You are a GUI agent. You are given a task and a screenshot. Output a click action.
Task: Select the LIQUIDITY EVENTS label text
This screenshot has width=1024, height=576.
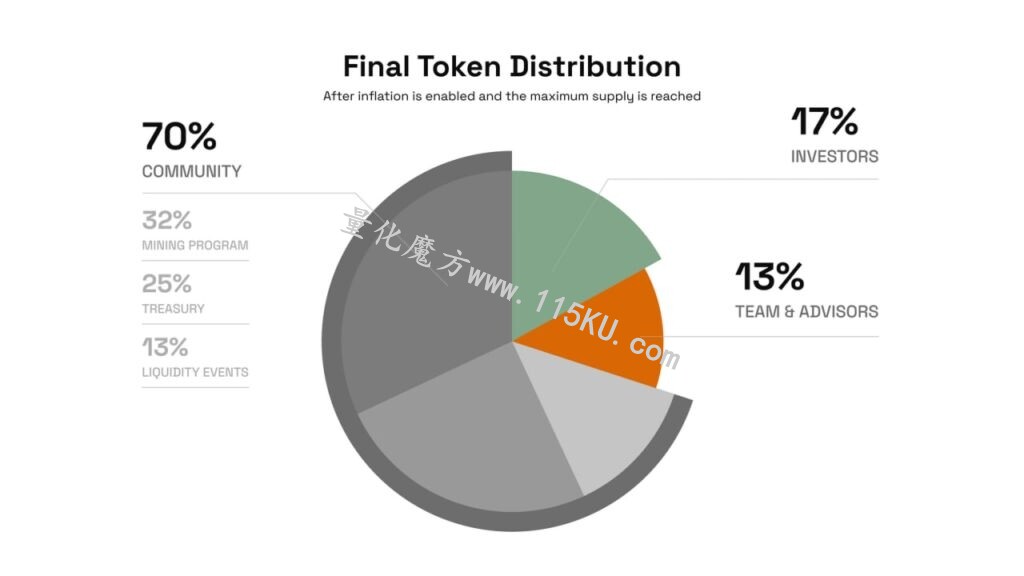click(195, 372)
